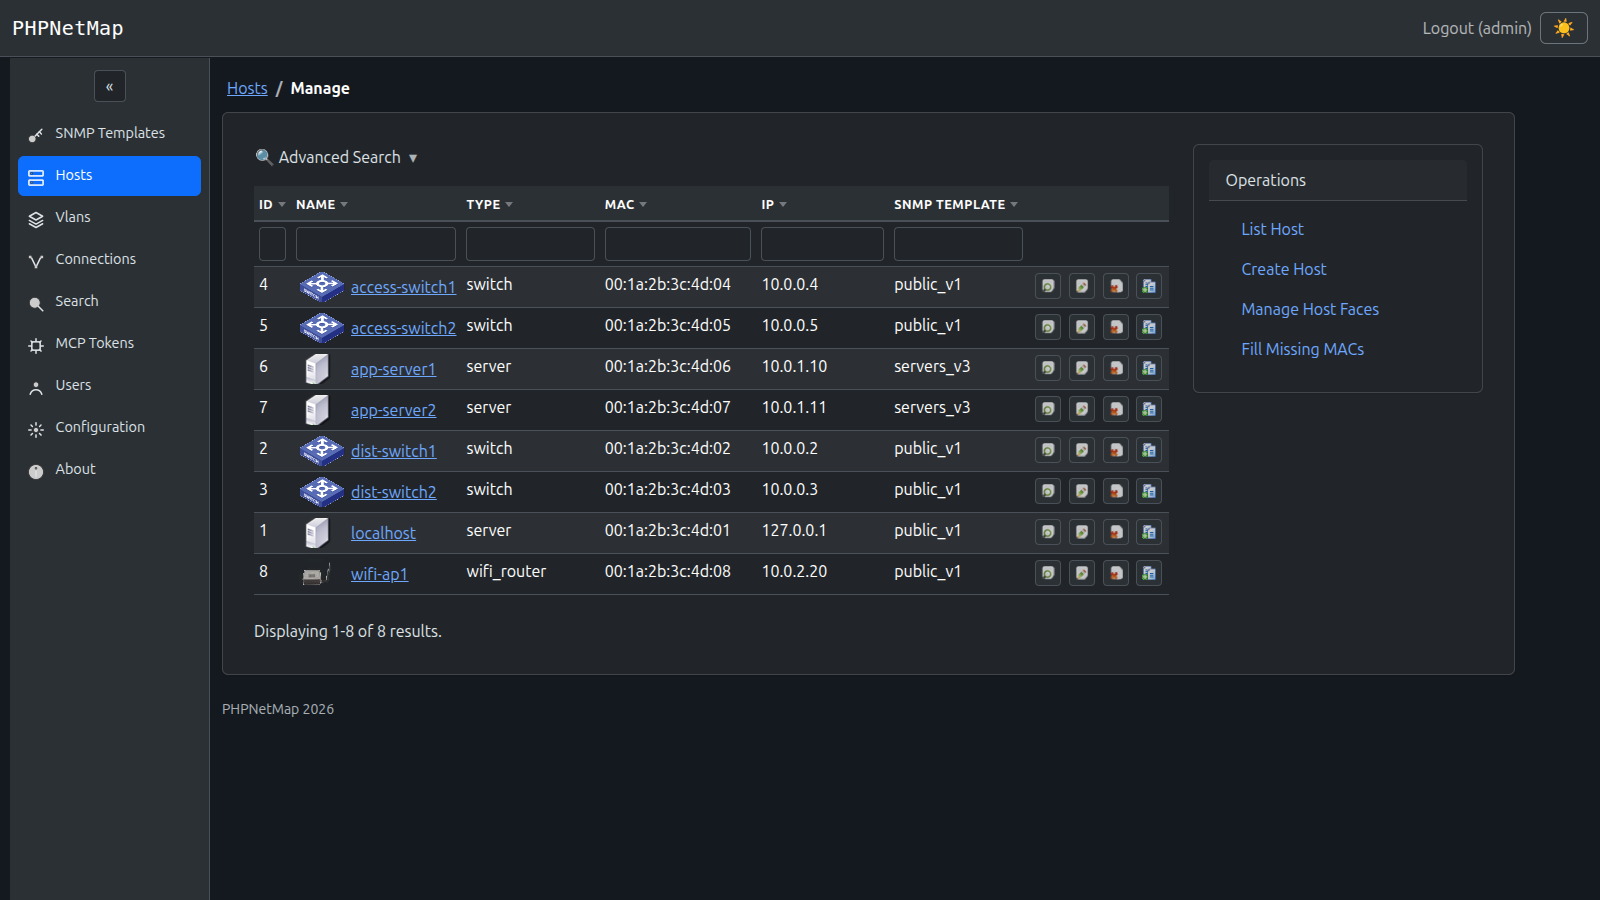Focus the IP filter input field
Image resolution: width=1600 pixels, height=900 pixels.
point(822,244)
